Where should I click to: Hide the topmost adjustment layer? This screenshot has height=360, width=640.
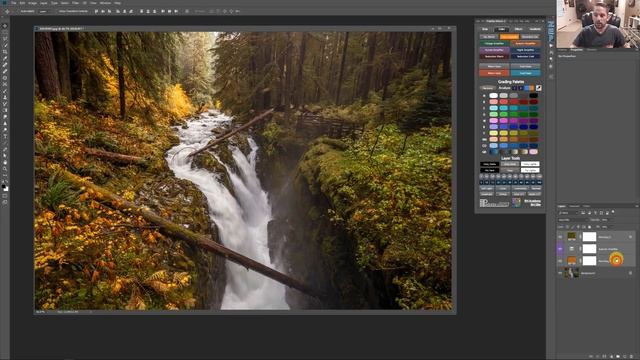coord(560,237)
